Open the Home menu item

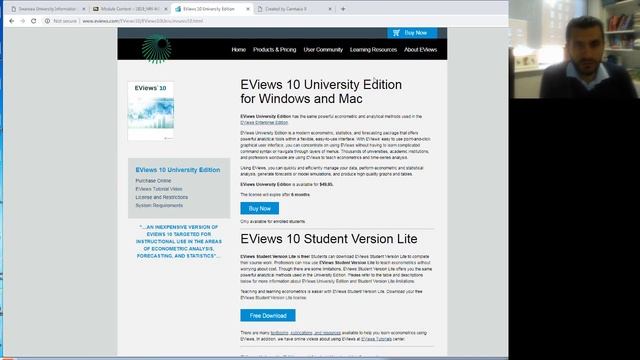pos(239,50)
